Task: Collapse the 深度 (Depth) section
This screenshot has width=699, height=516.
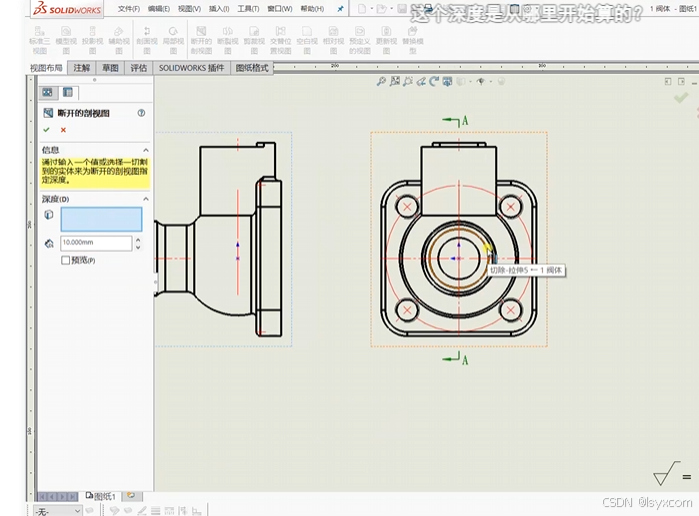Action: pyautogui.click(x=146, y=199)
